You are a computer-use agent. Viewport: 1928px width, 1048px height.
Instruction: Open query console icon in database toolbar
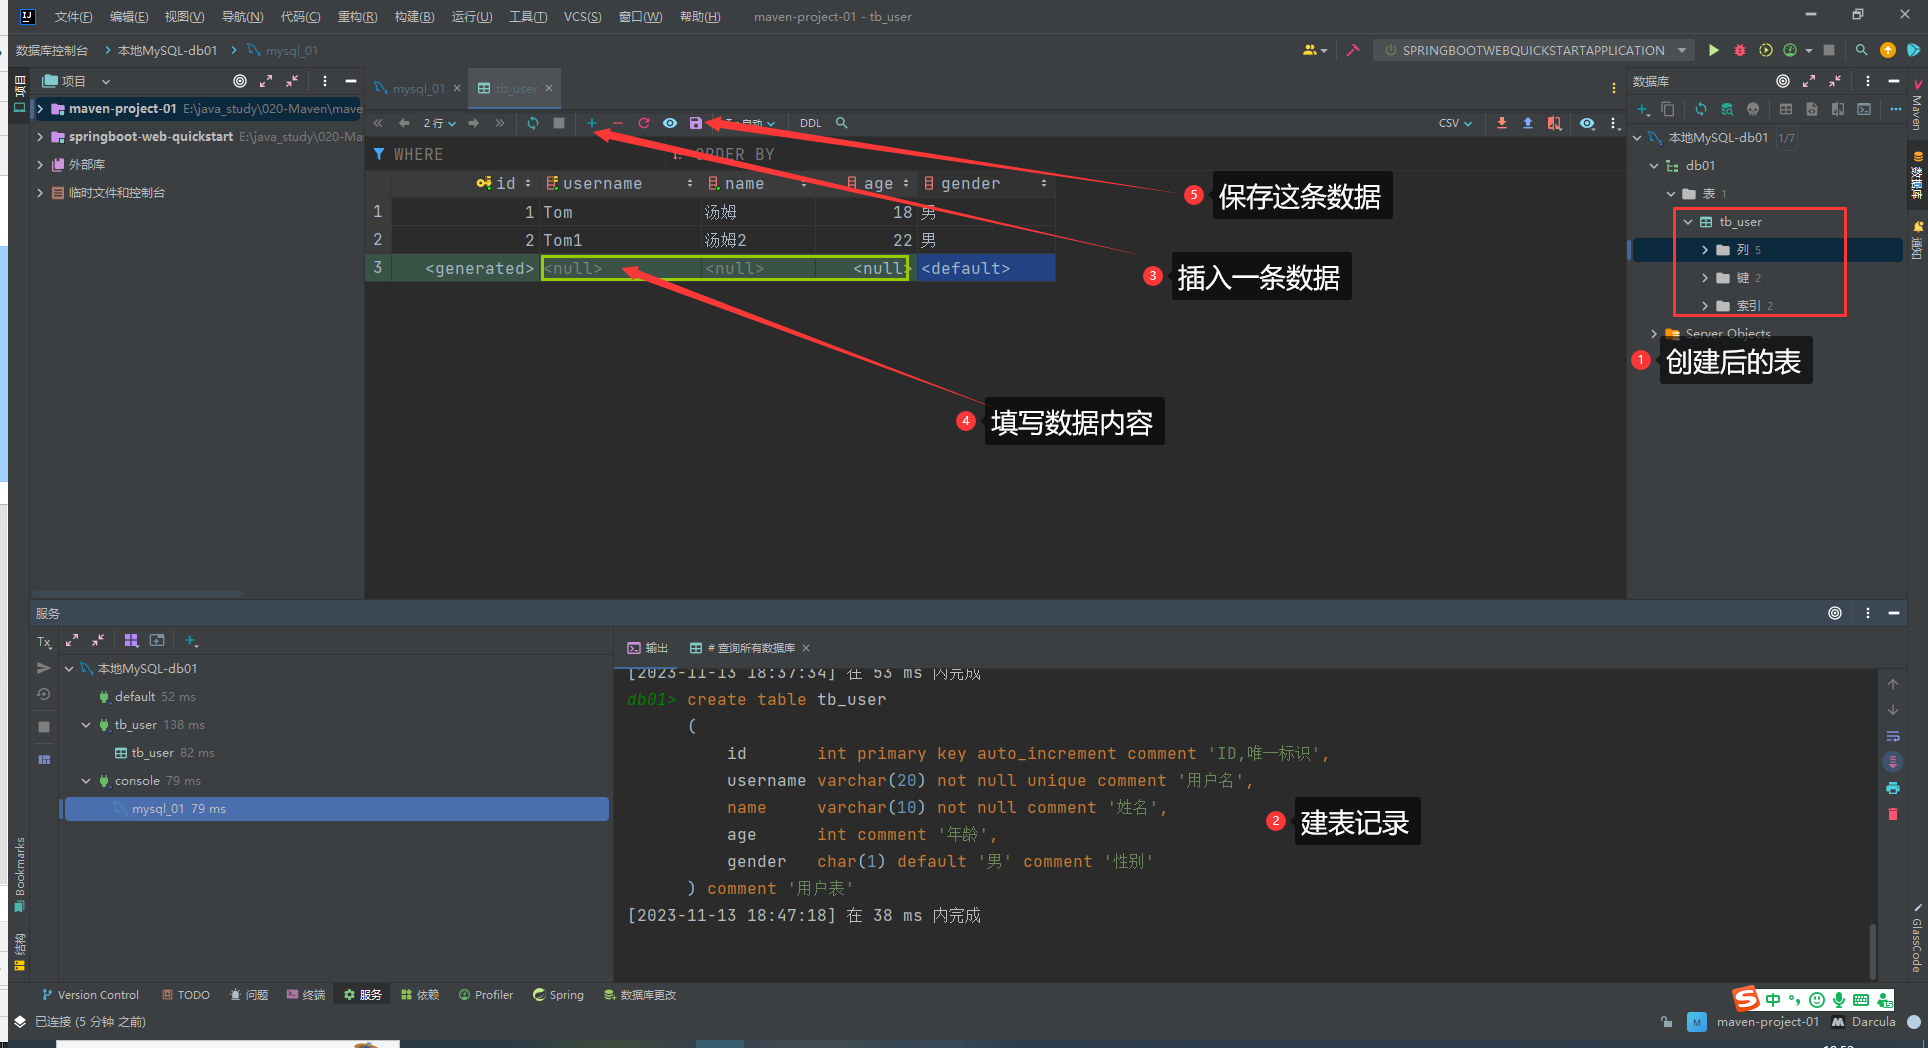tap(1864, 109)
